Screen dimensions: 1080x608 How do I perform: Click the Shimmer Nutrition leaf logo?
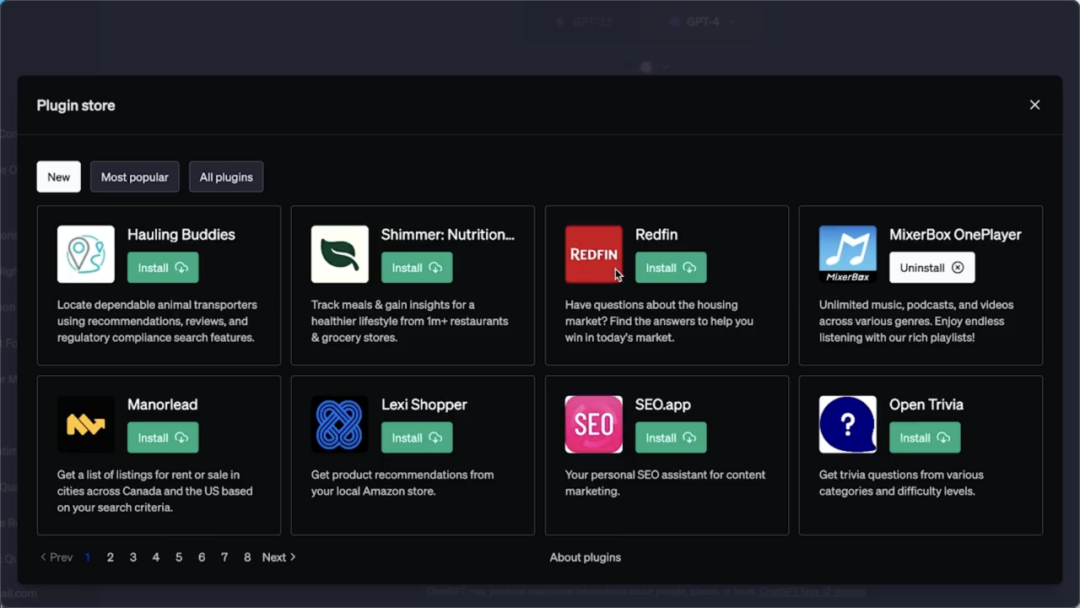(340, 254)
